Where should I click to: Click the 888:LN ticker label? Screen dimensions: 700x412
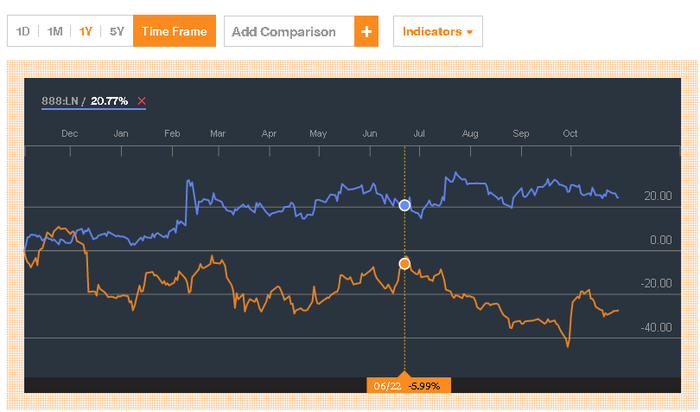60,101
